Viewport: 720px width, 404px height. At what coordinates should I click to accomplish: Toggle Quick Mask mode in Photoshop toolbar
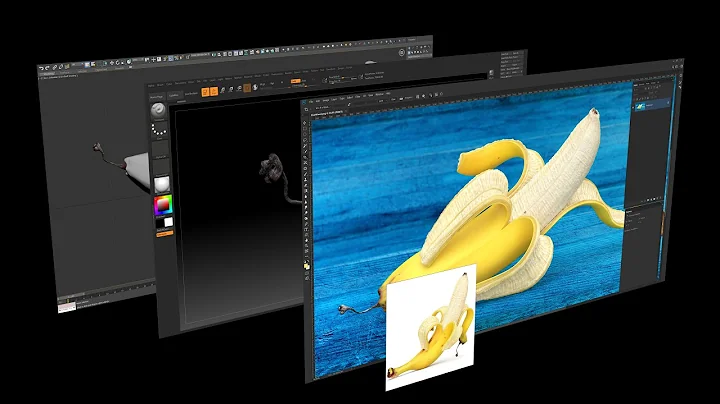(x=307, y=273)
